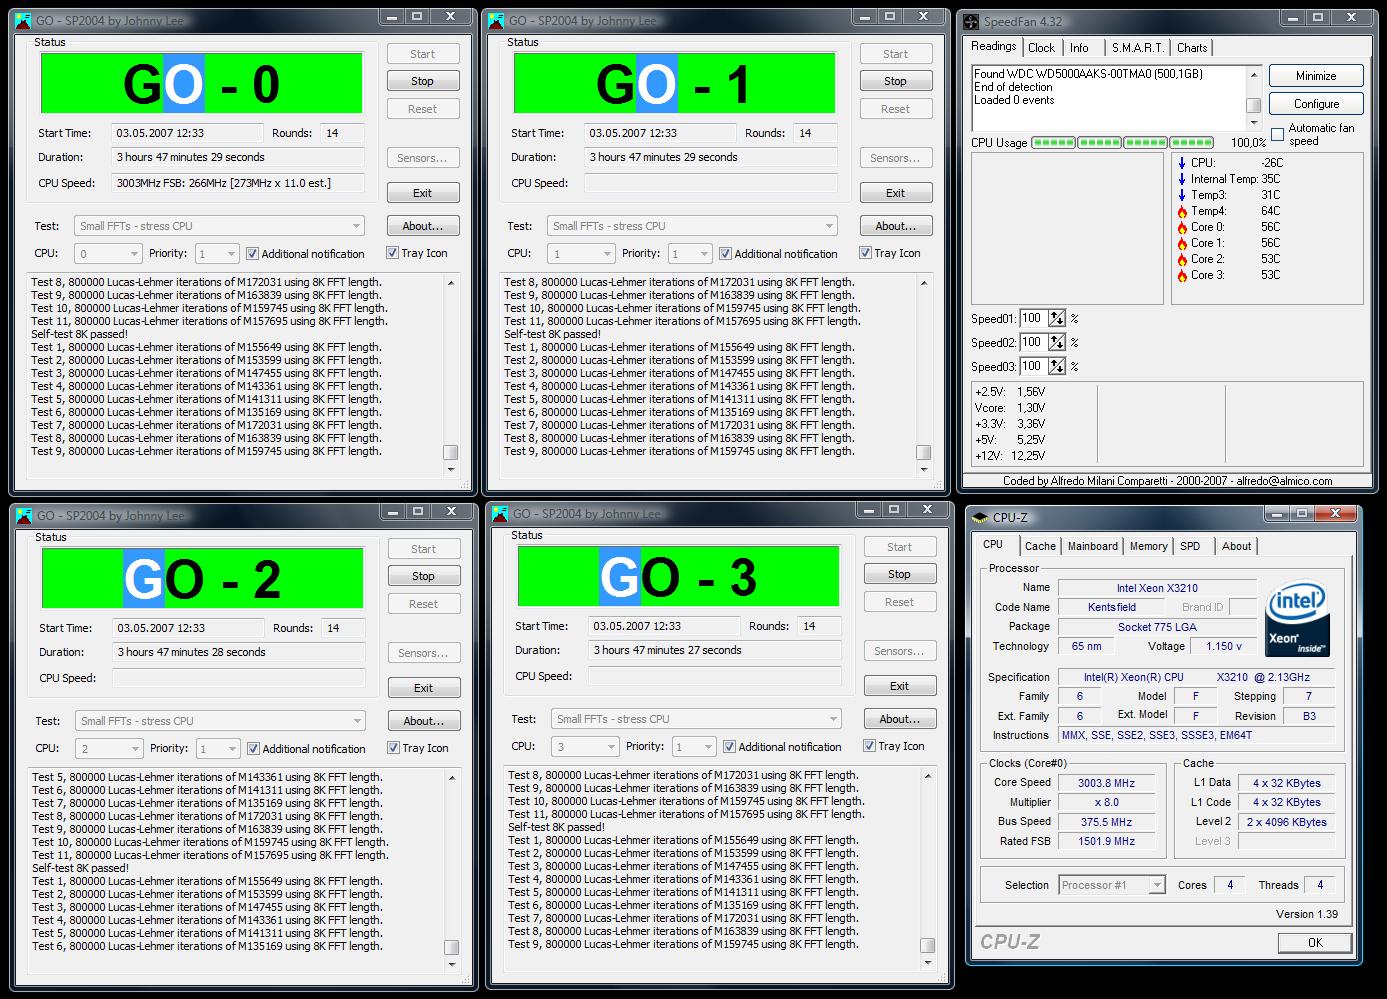Open the Cache tab in CPU-Z
Image resolution: width=1387 pixels, height=999 pixels.
click(1040, 546)
